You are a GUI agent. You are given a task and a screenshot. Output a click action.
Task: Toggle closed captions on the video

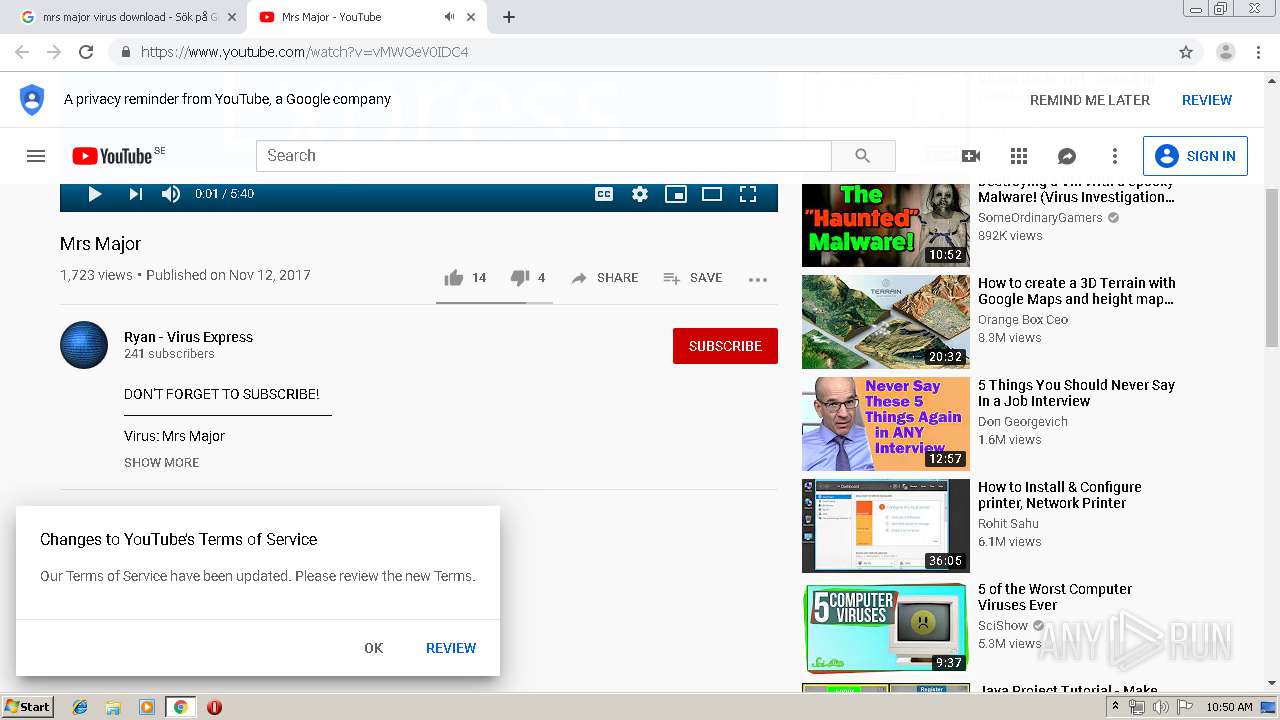pyautogui.click(x=604, y=194)
